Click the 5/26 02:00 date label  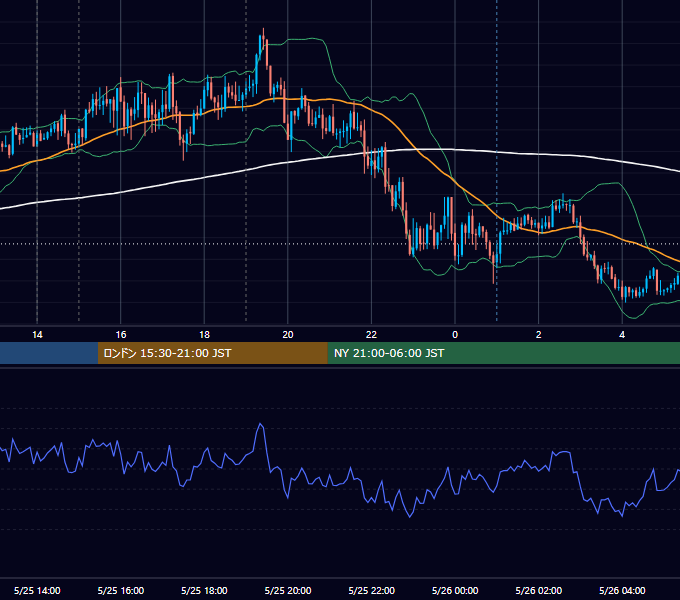tap(539, 590)
